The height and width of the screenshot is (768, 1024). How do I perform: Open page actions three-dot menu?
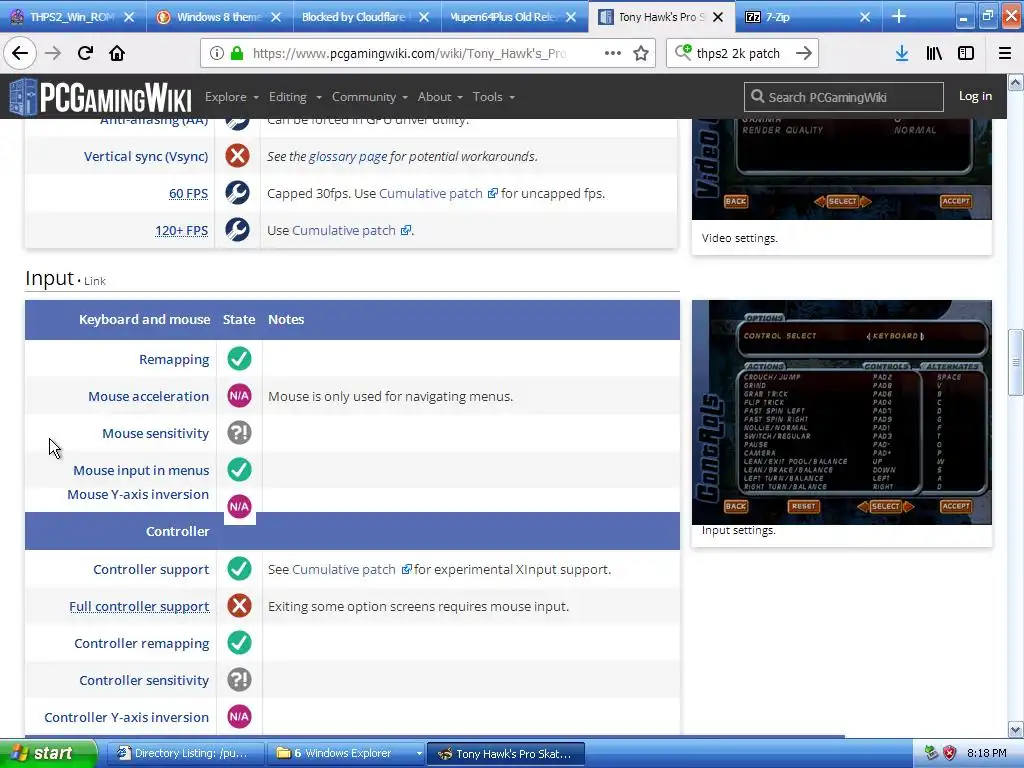[x=613, y=53]
